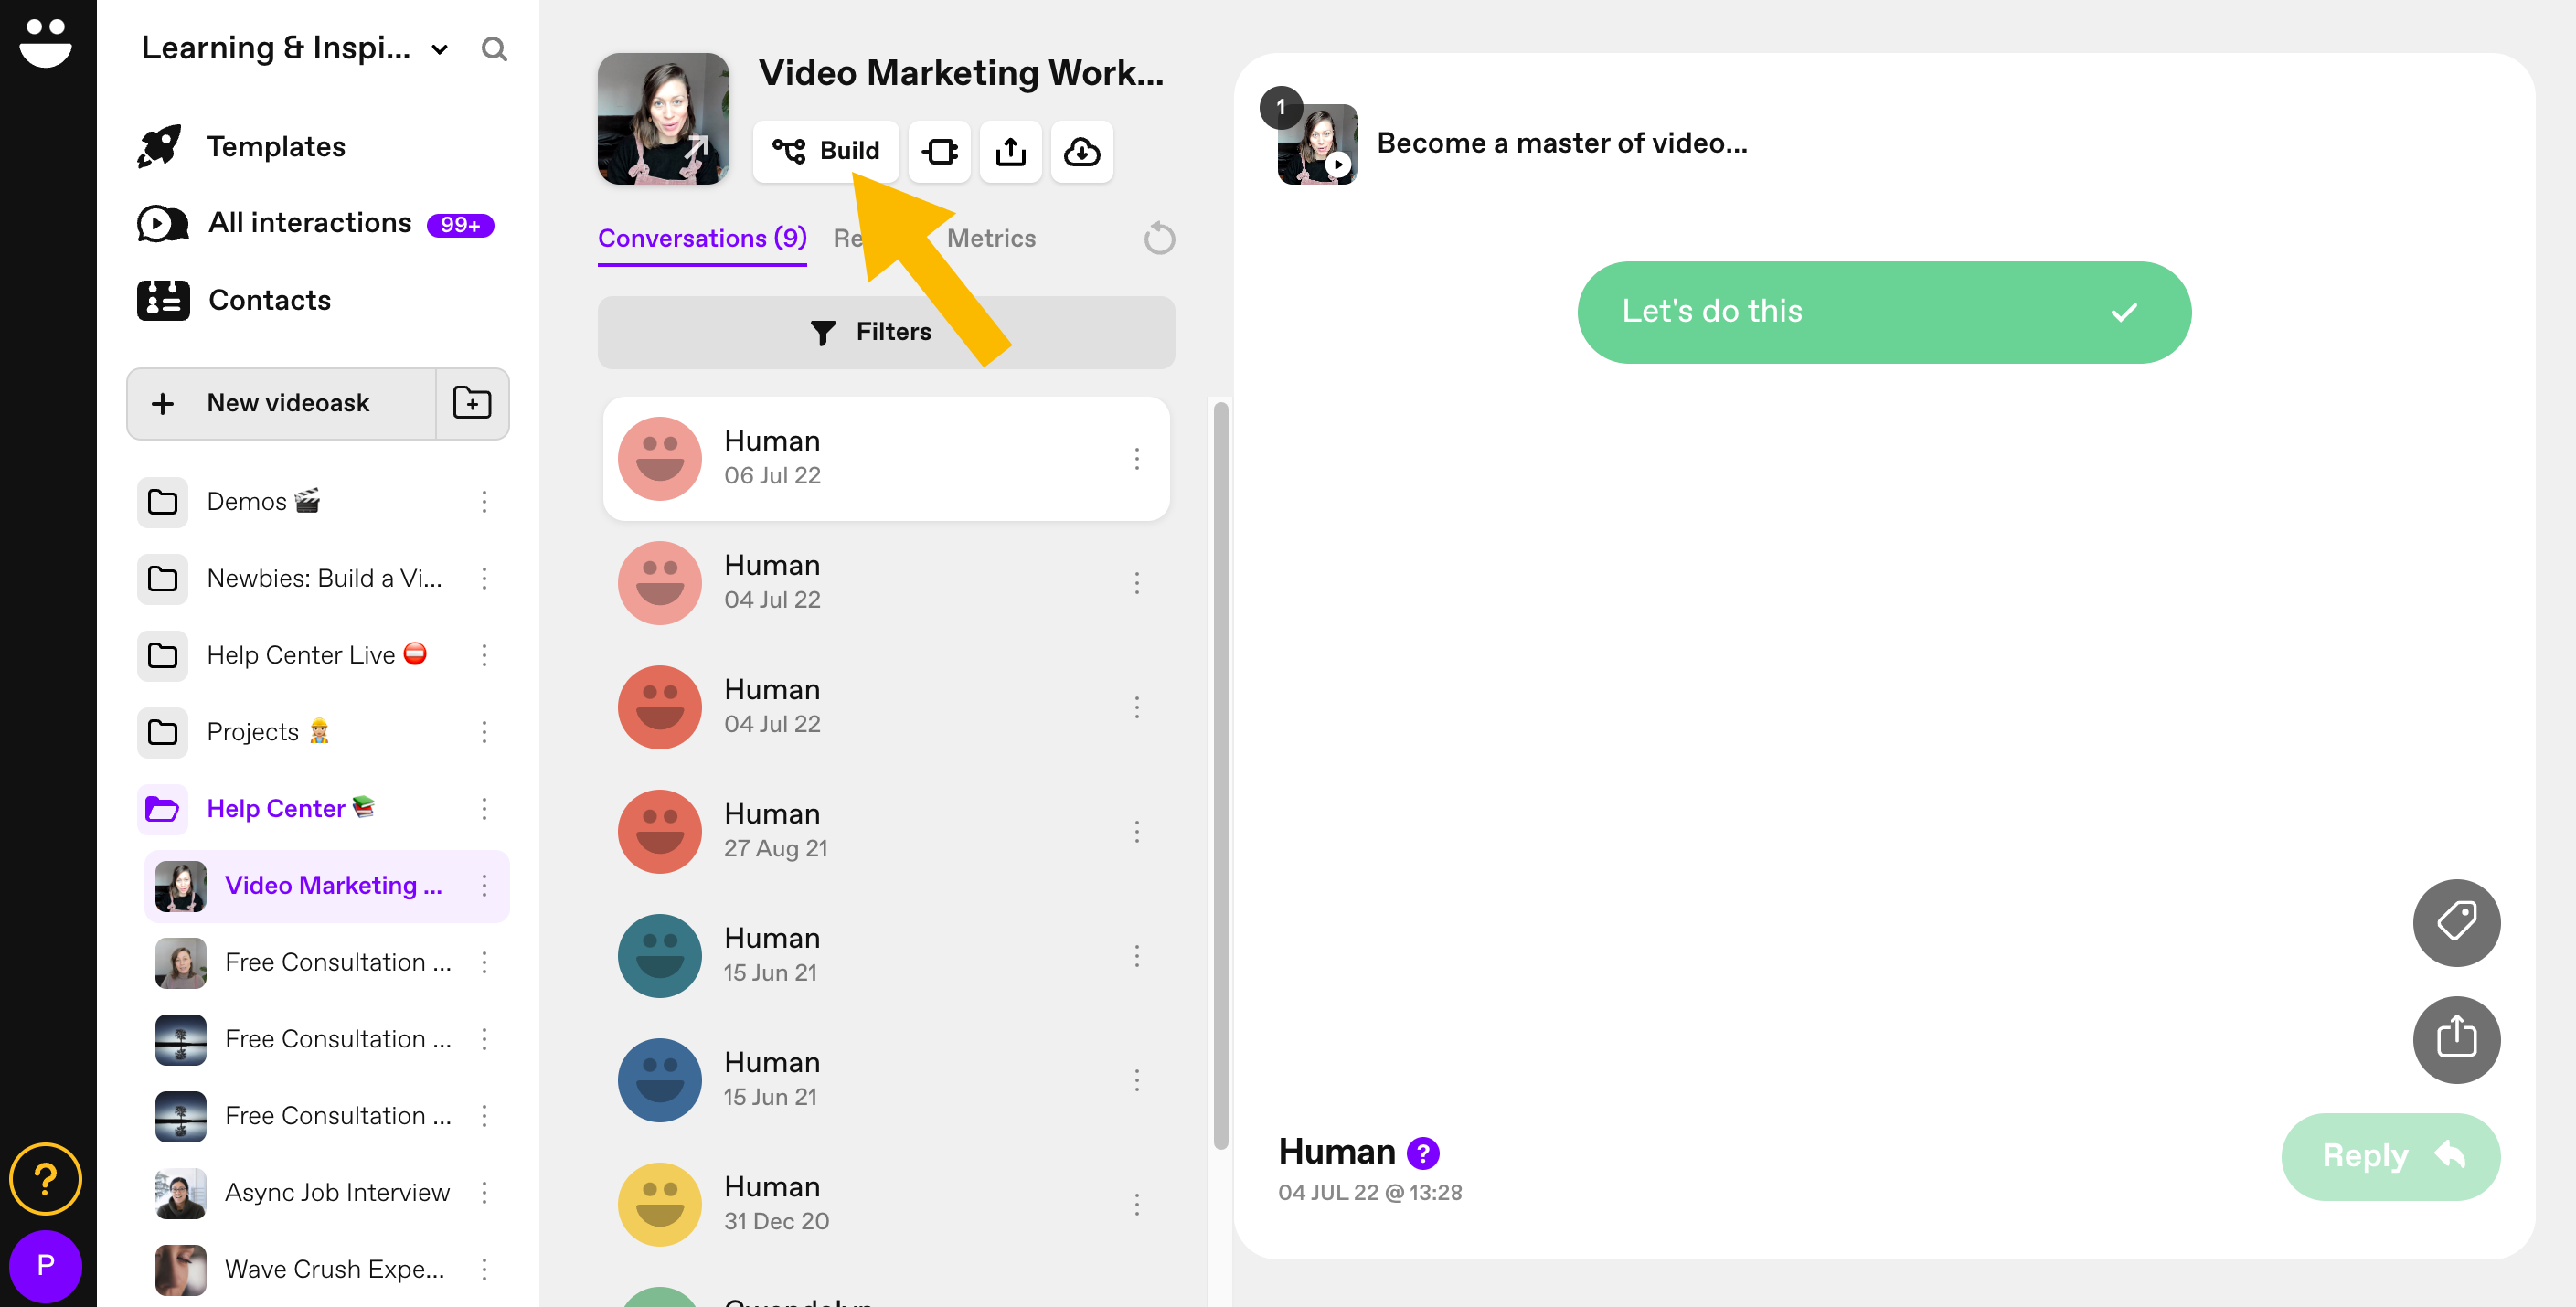Image resolution: width=2576 pixels, height=1307 pixels.
Task: Select Human conversation from 06 Jul 22
Action: [x=886, y=459]
